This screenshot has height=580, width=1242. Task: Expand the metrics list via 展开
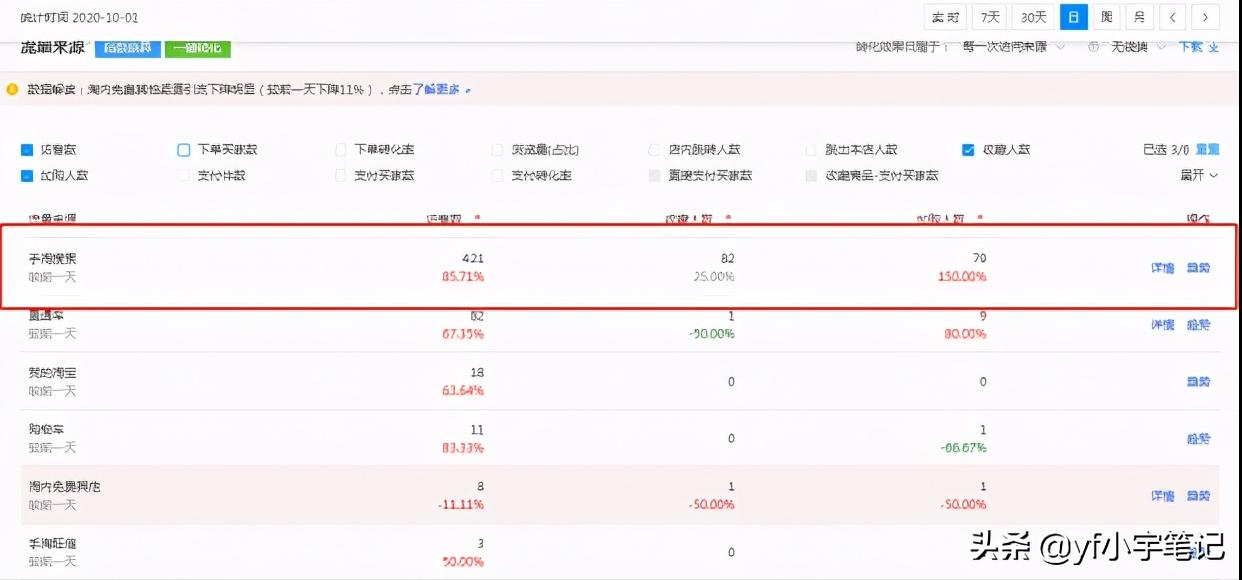click(x=1193, y=175)
